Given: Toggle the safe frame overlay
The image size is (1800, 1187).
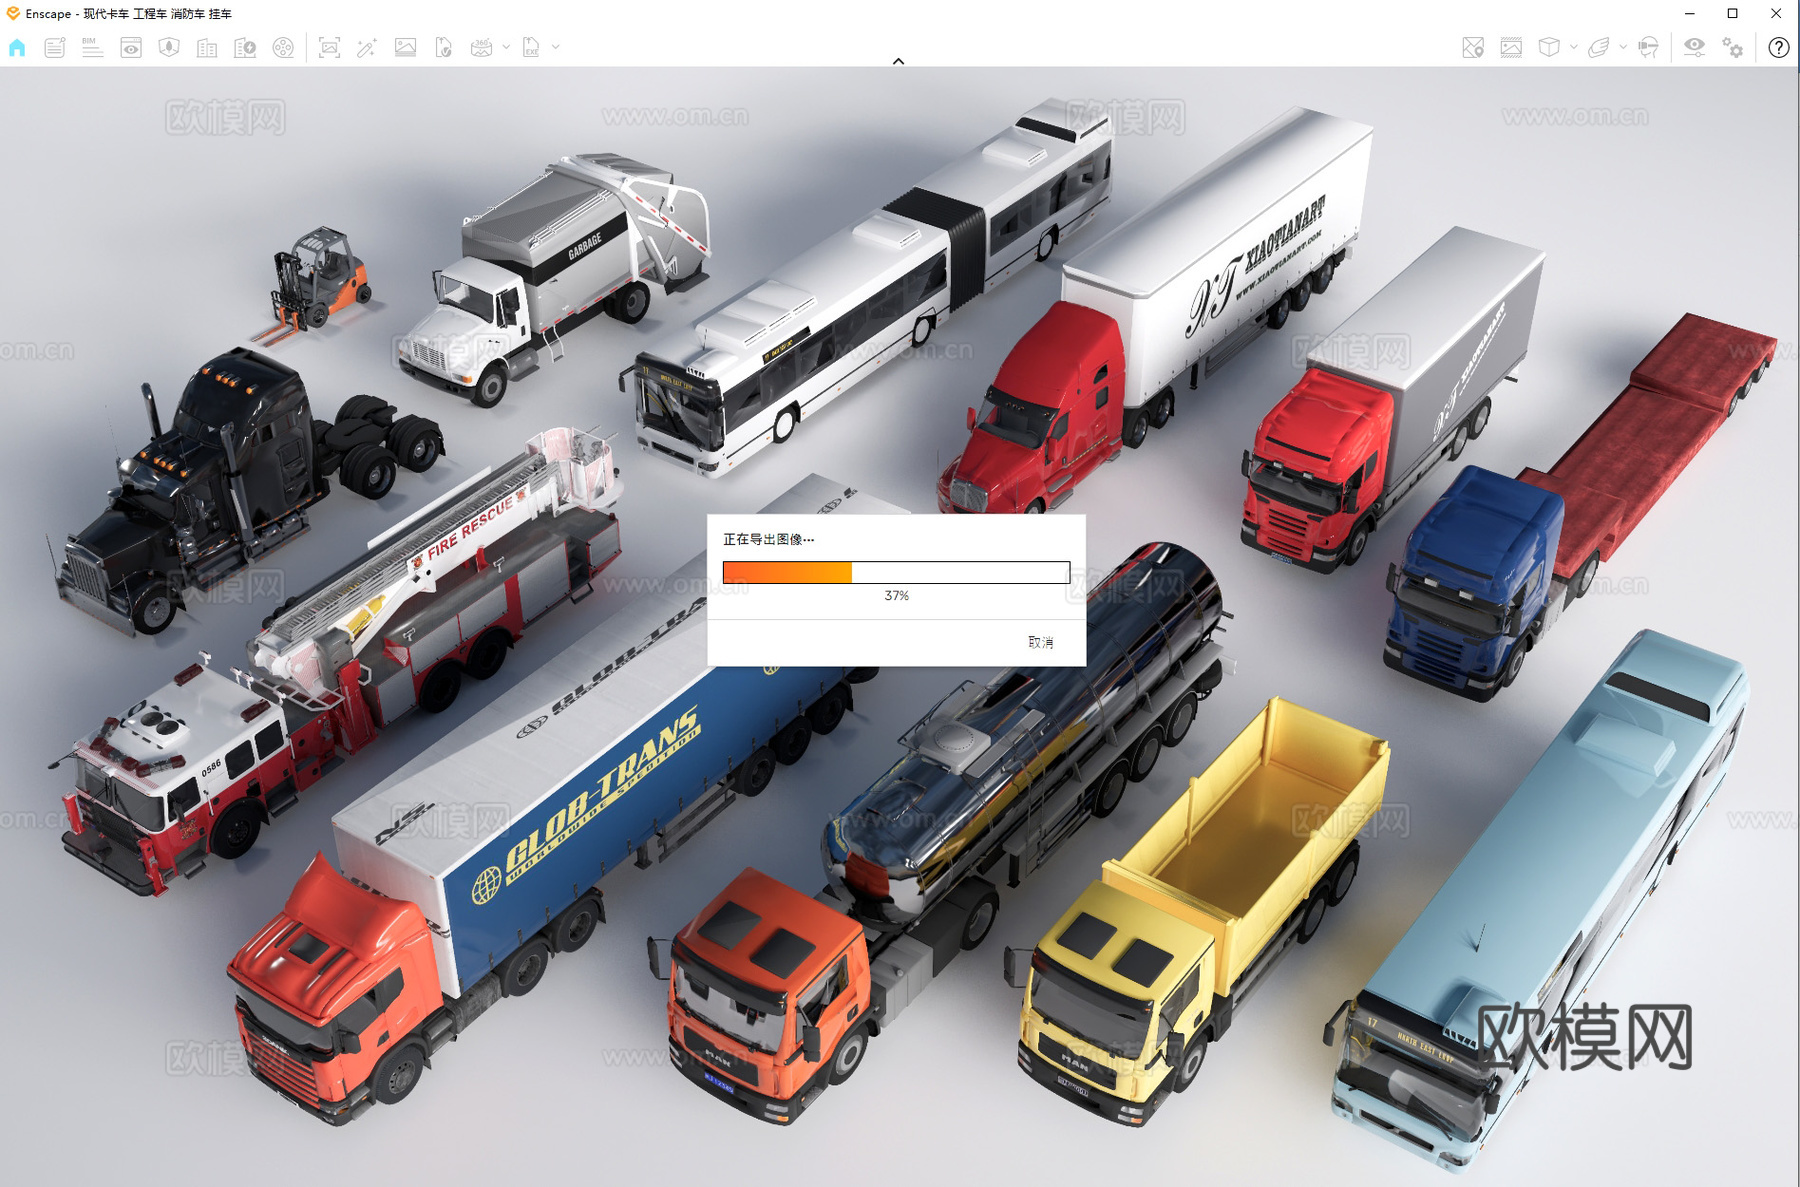Looking at the screenshot, I should point(1511,47).
